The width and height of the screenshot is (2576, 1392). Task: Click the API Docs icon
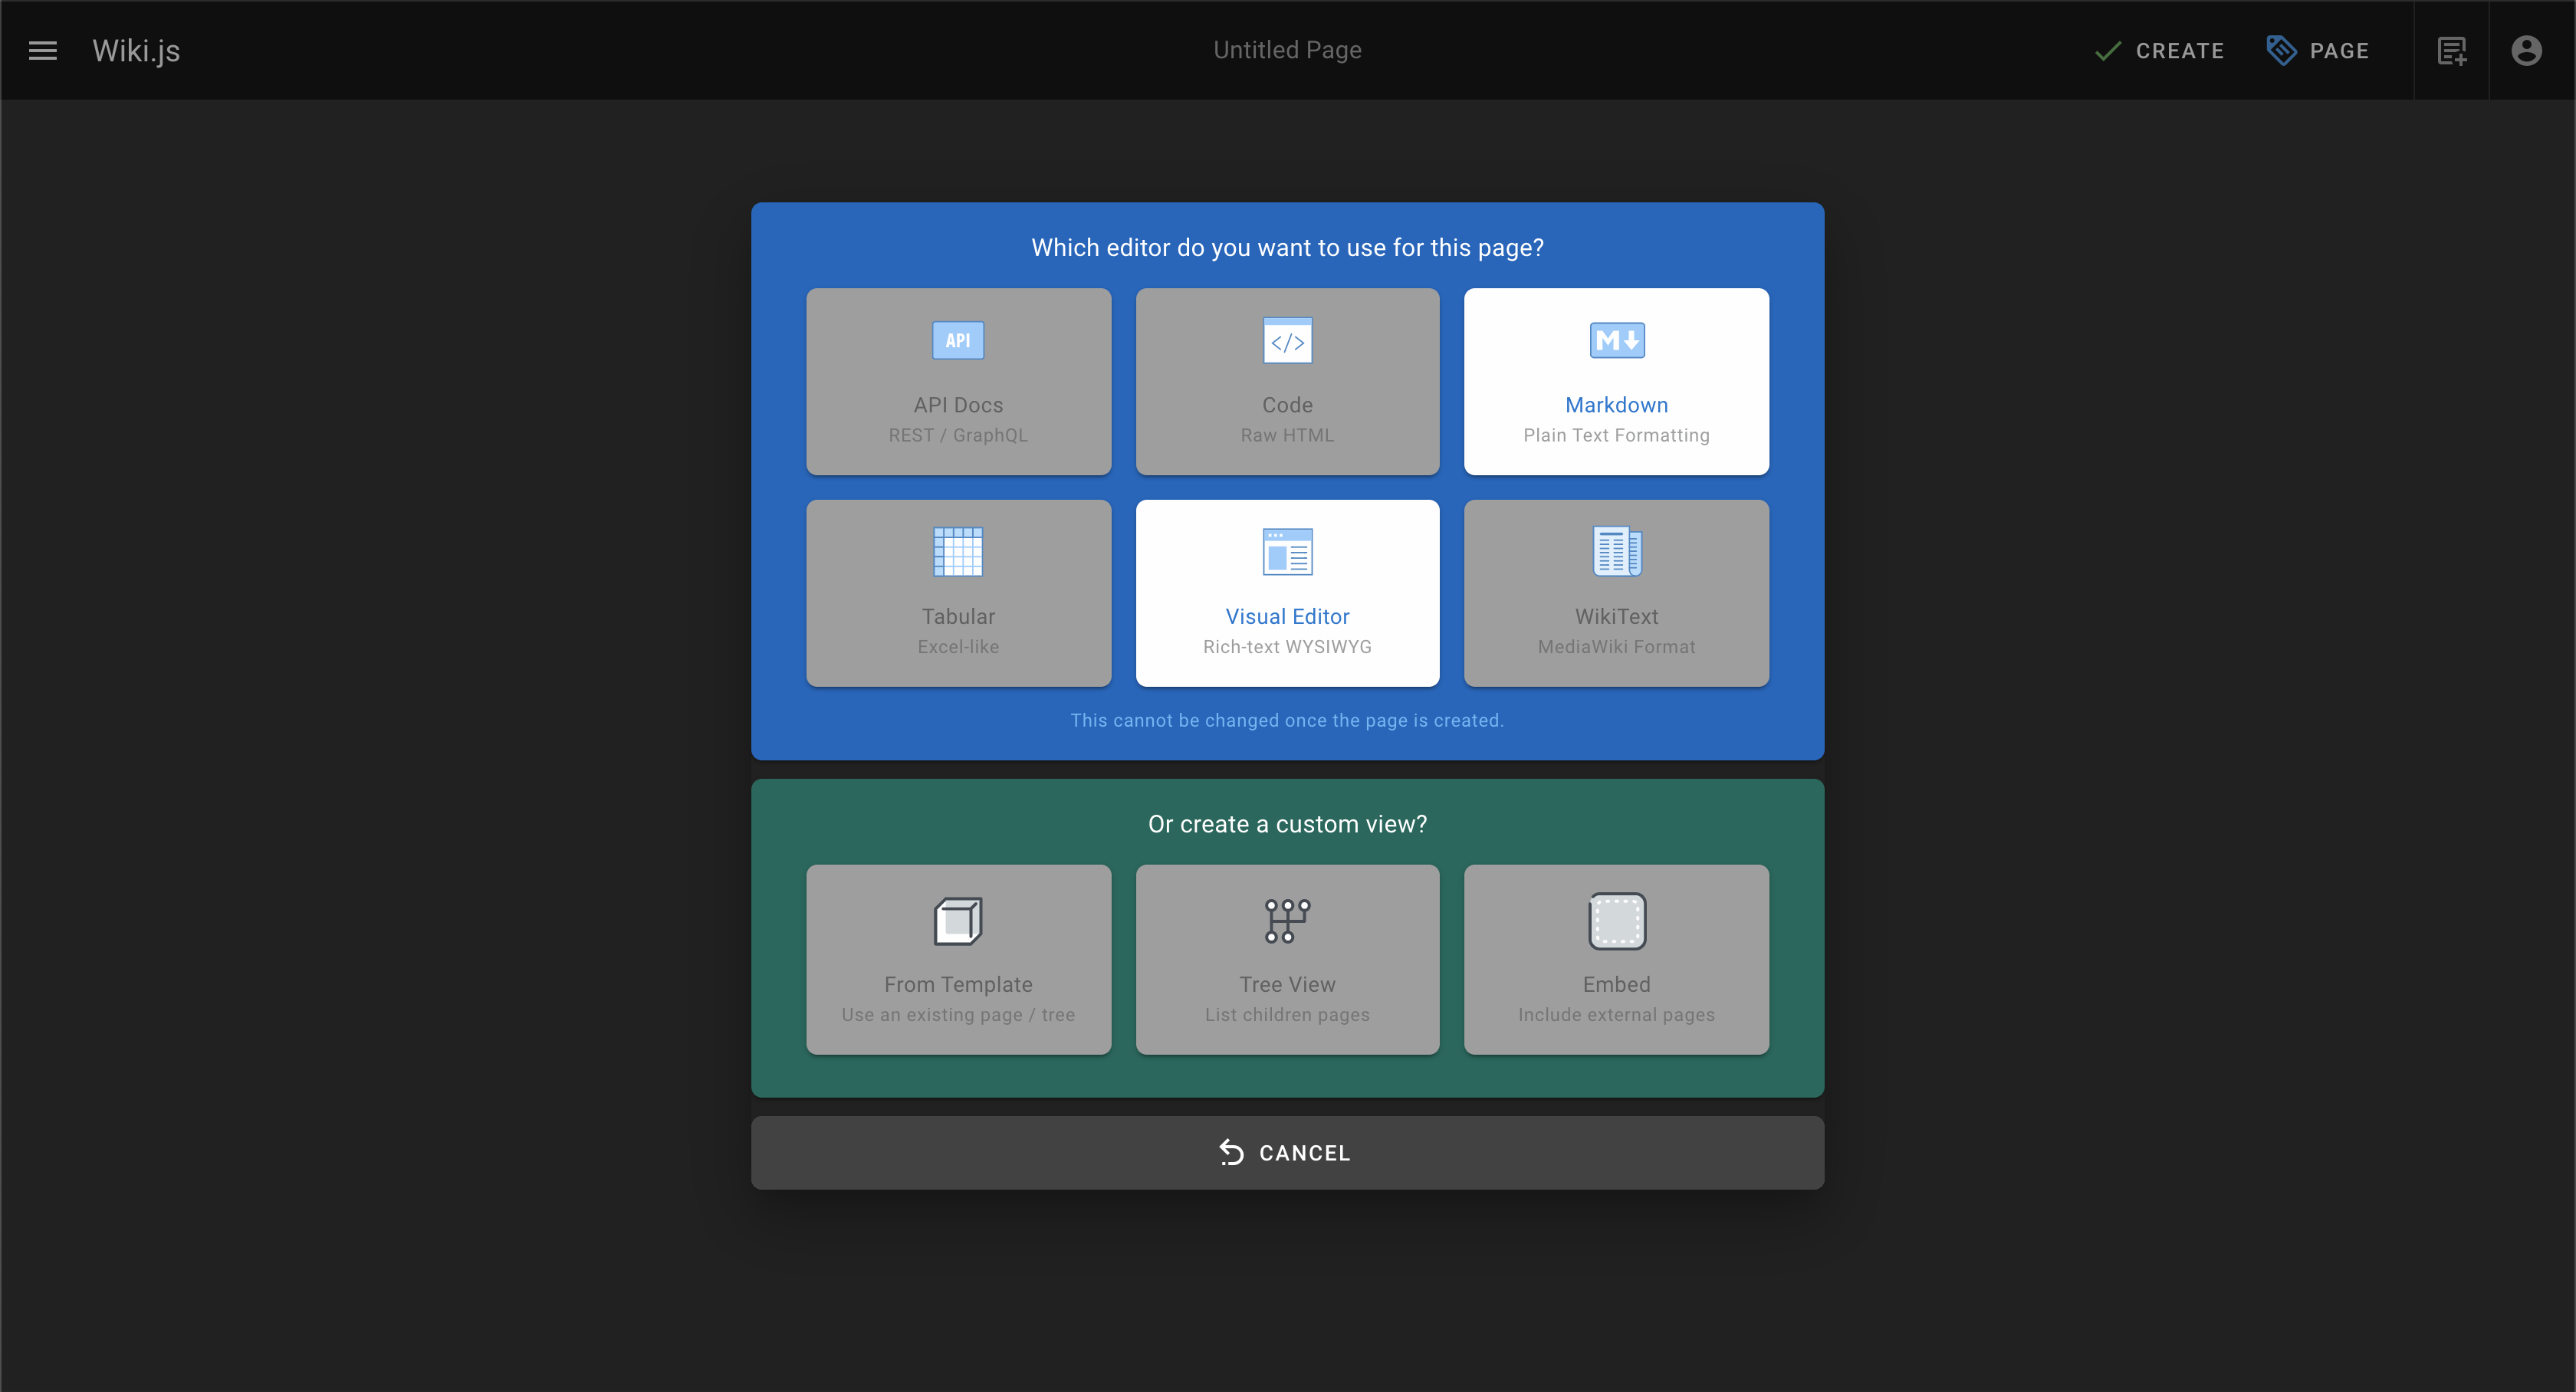coord(957,340)
